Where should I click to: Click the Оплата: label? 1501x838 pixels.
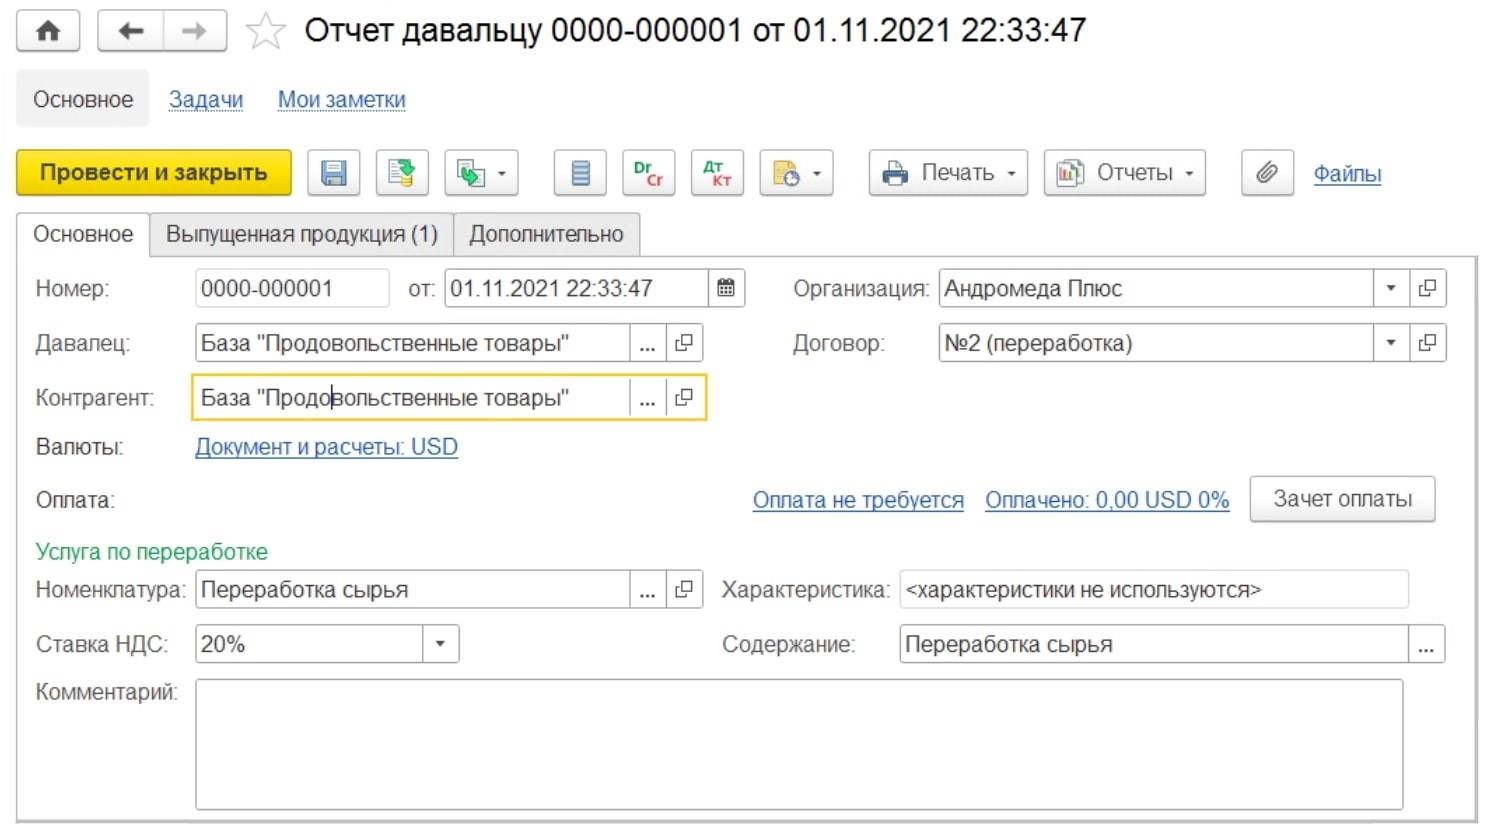pyautogui.click(x=75, y=500)
